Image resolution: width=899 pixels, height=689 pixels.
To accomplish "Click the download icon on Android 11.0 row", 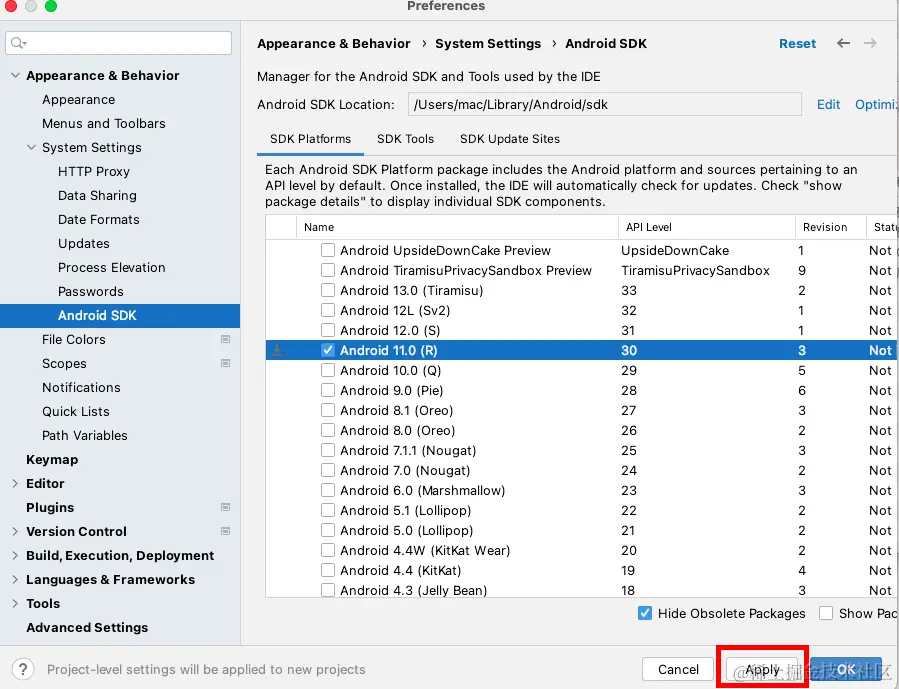I will tap(278, 350).
